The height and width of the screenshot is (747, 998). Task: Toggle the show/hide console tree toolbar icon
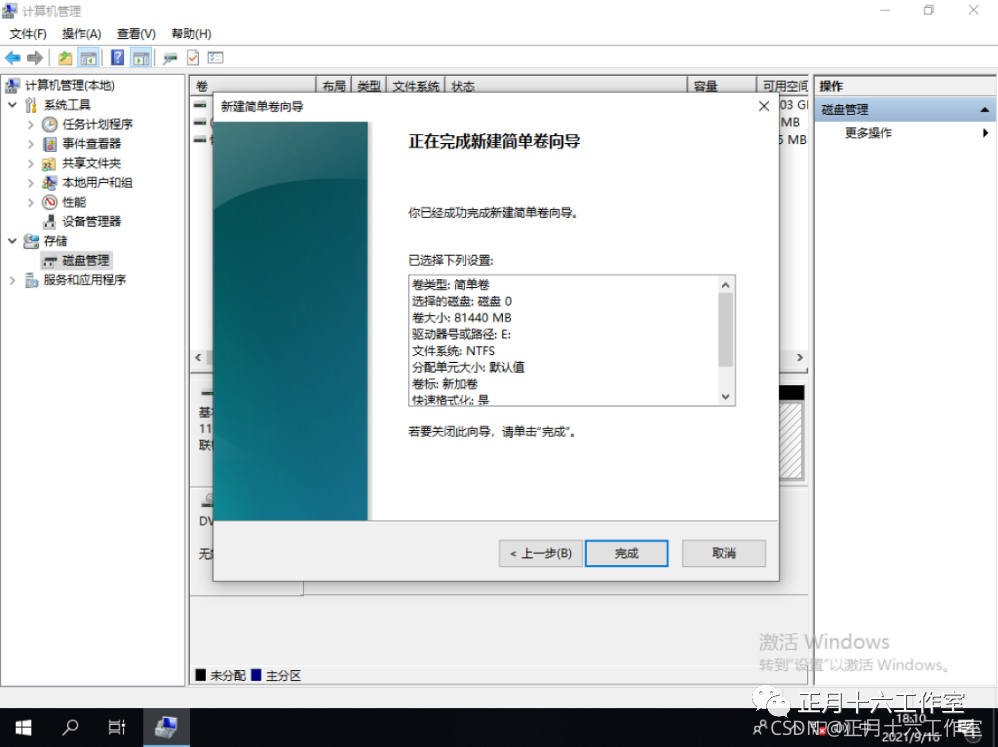point(87,57)
